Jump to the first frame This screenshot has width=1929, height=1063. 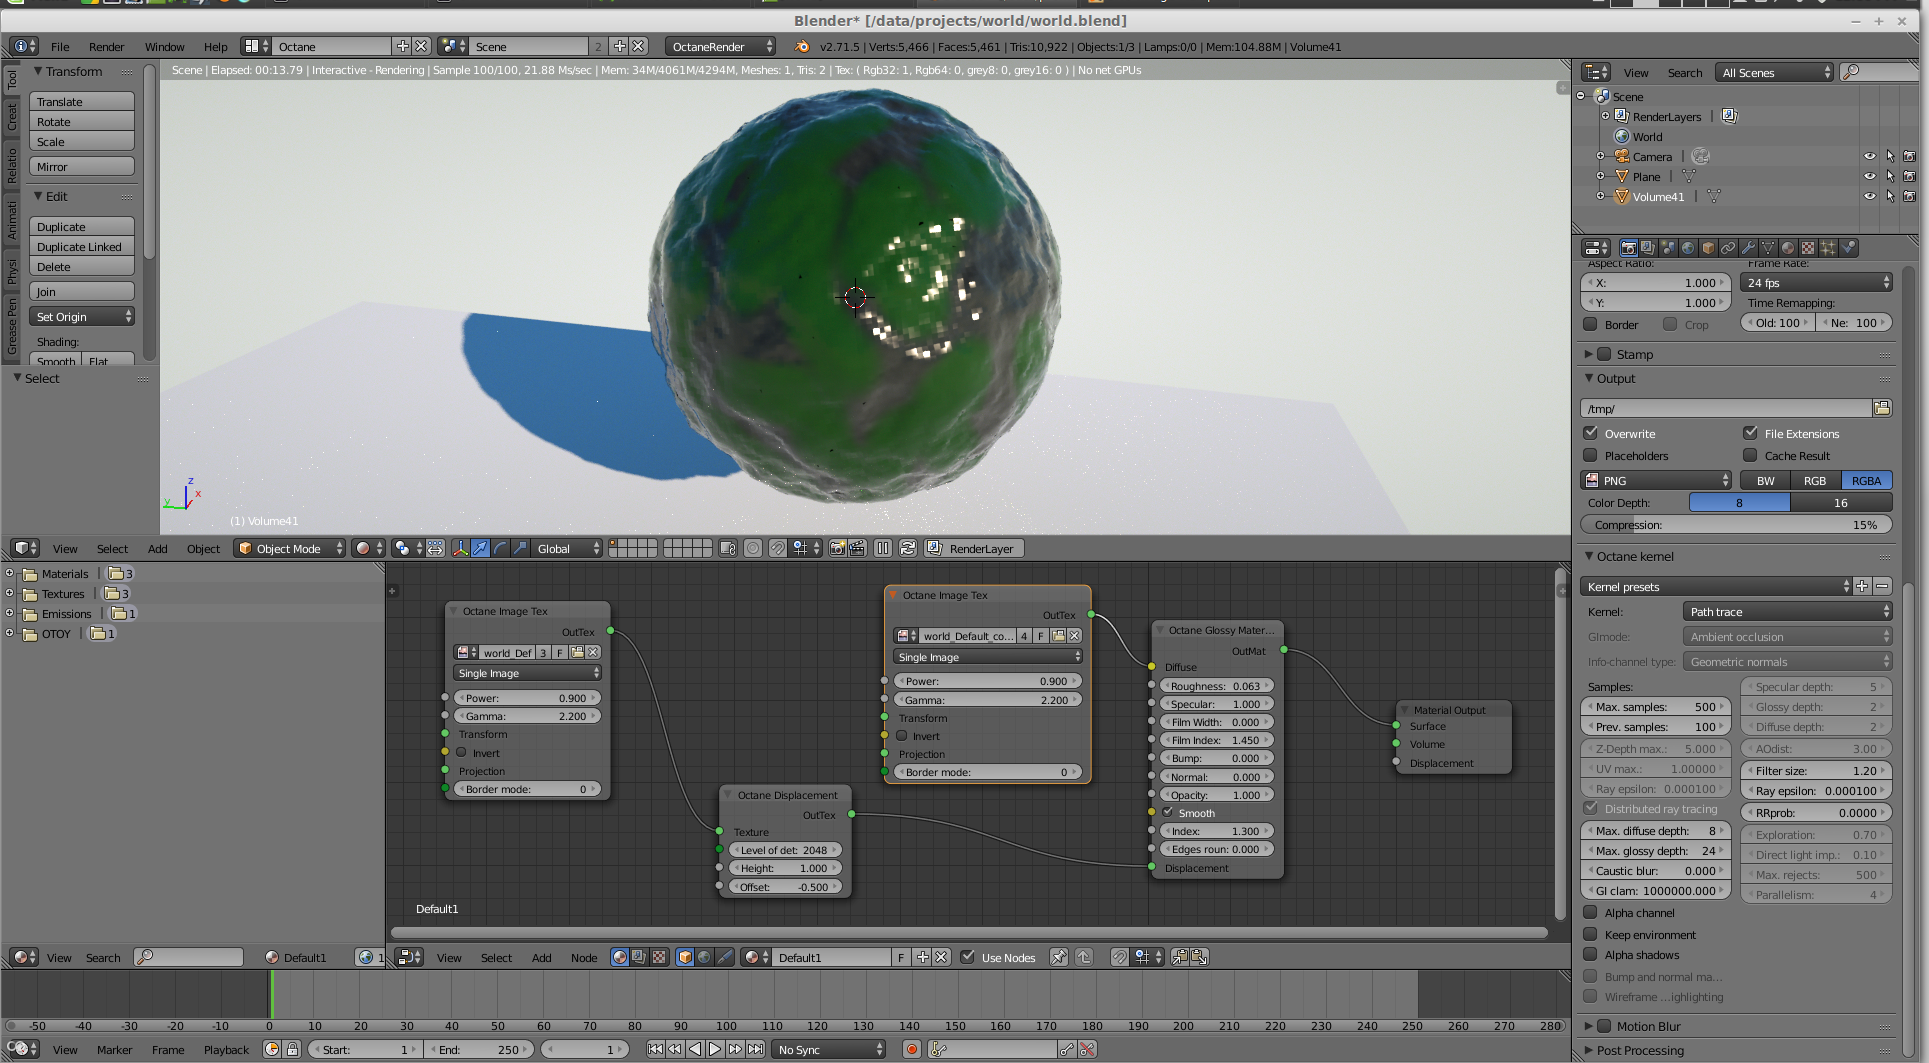click(x=655, y=1049)
